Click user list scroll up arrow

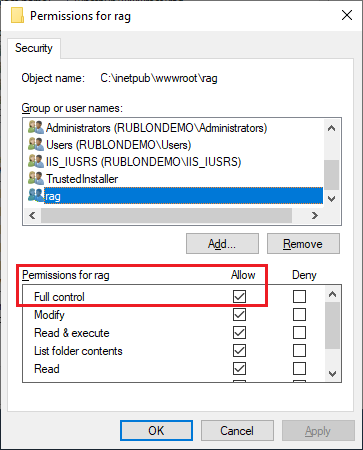[331, 128]
